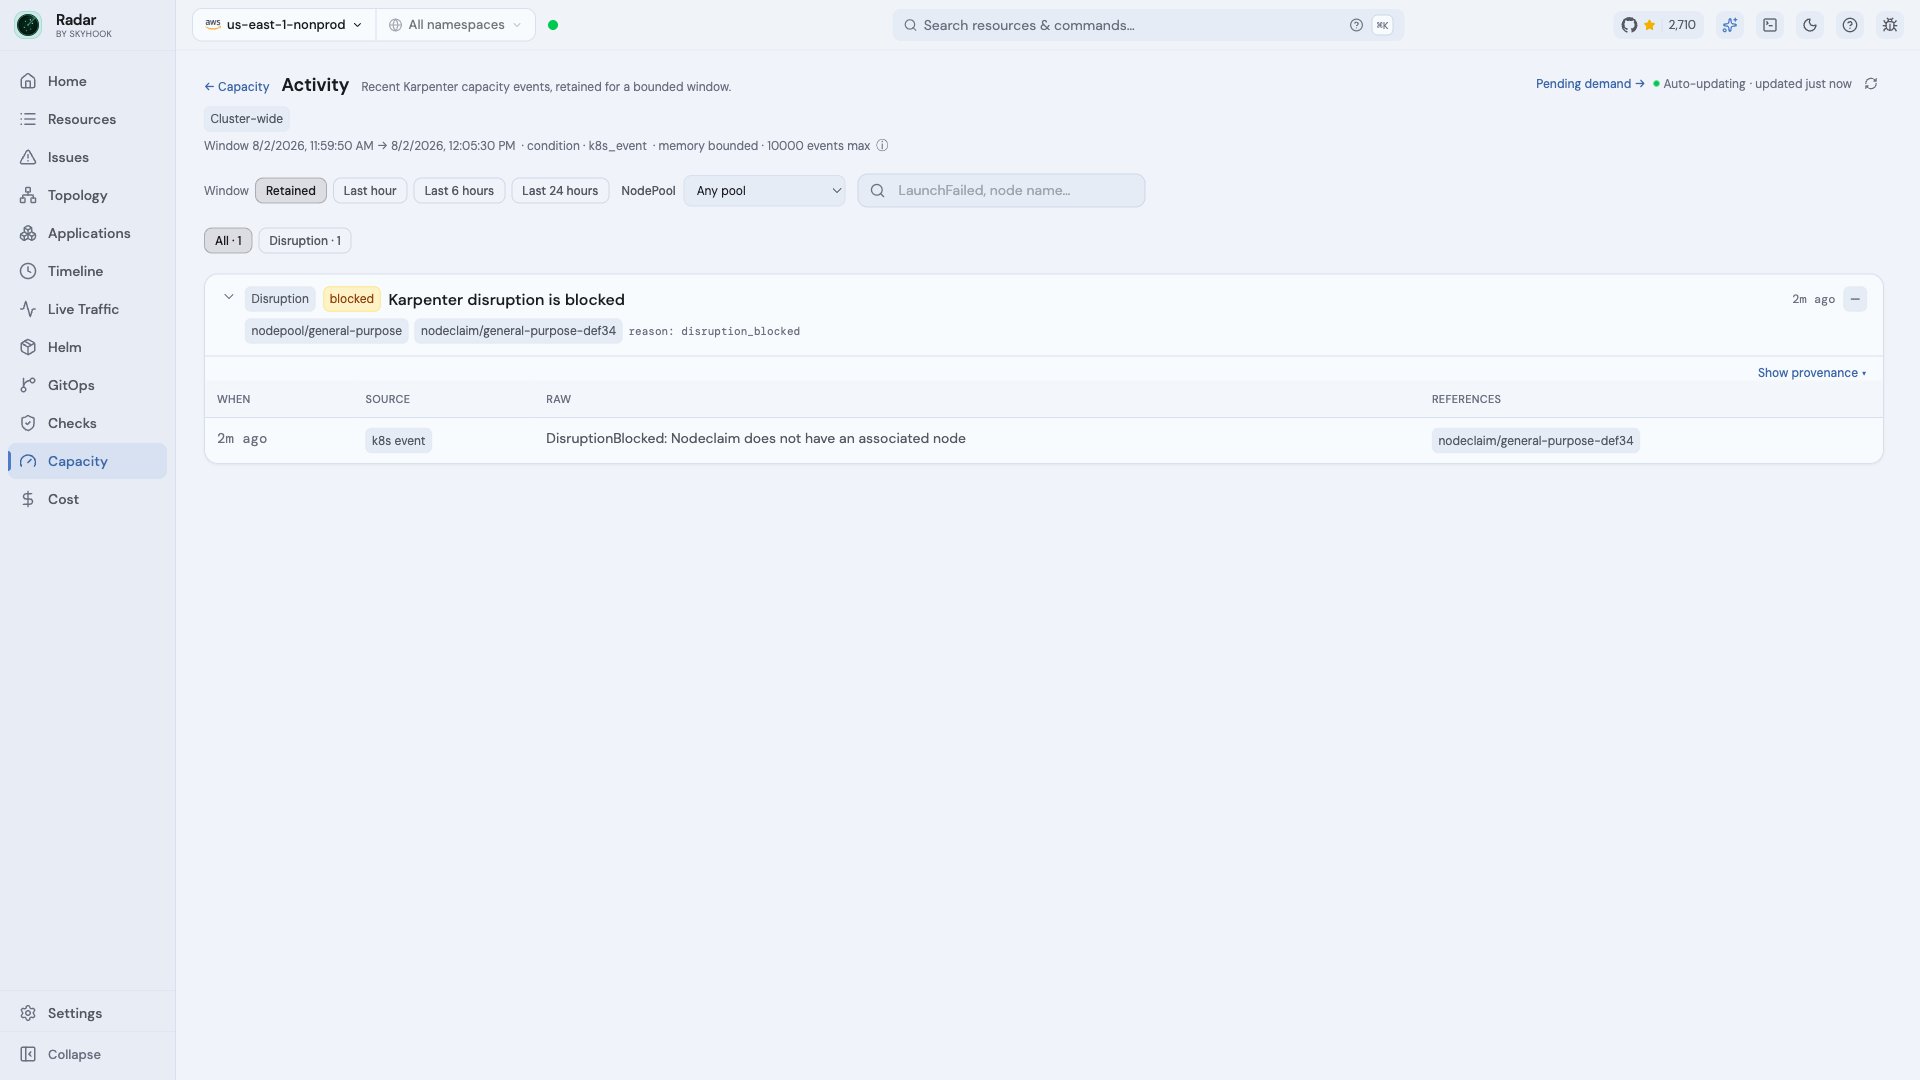Image resolution: width=1920 pixels, height=1080 pixels.
Task: Open nodeclaim reference in References column
Action: [1536, 441]
